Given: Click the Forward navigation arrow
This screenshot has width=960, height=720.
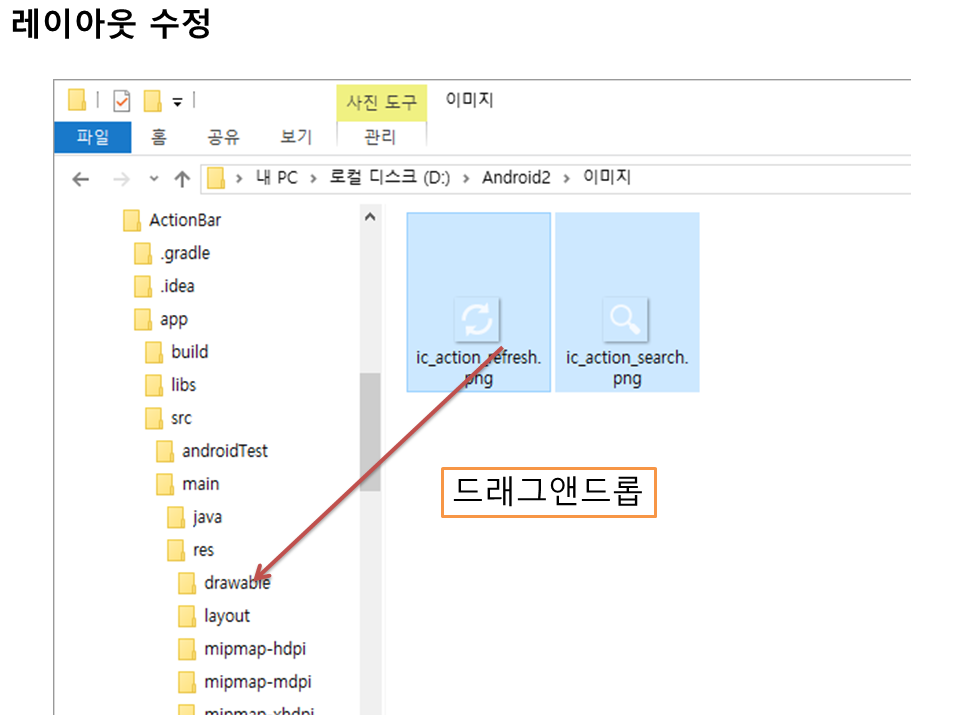Looking at the screenshot, I should click(120, 180).
